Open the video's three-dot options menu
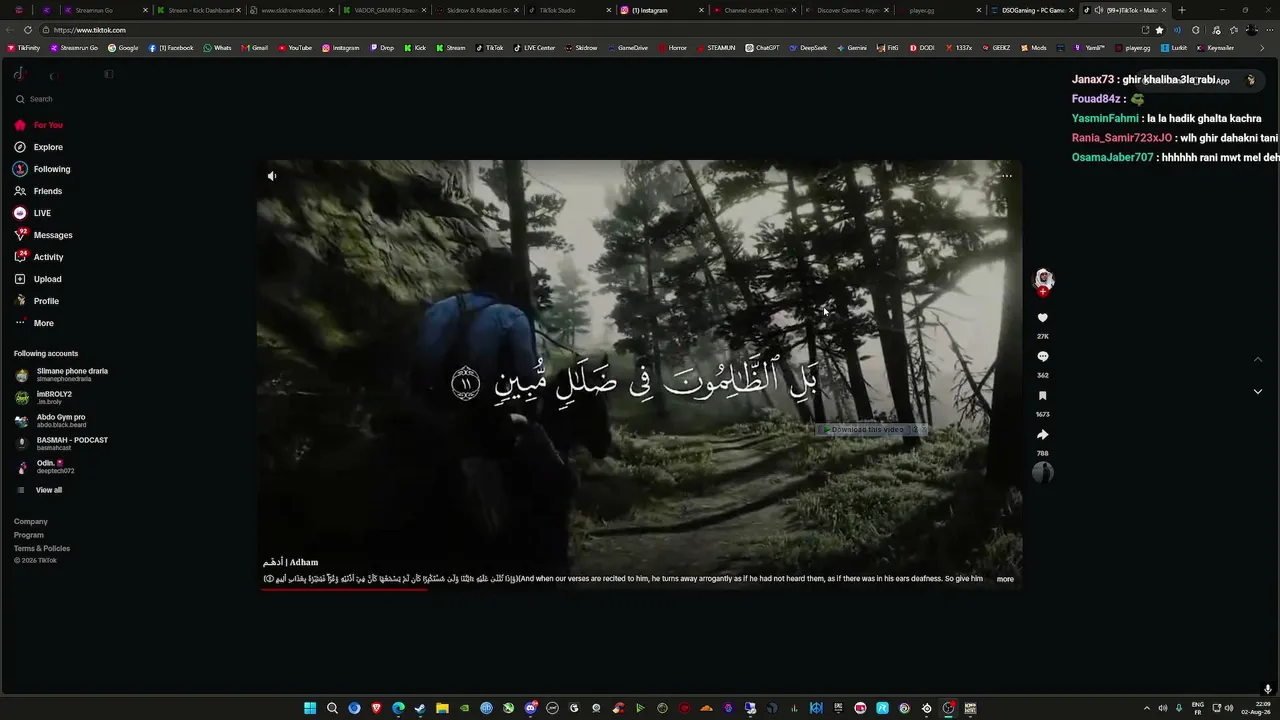1280x720 pixels. (x=1006, y=176)
